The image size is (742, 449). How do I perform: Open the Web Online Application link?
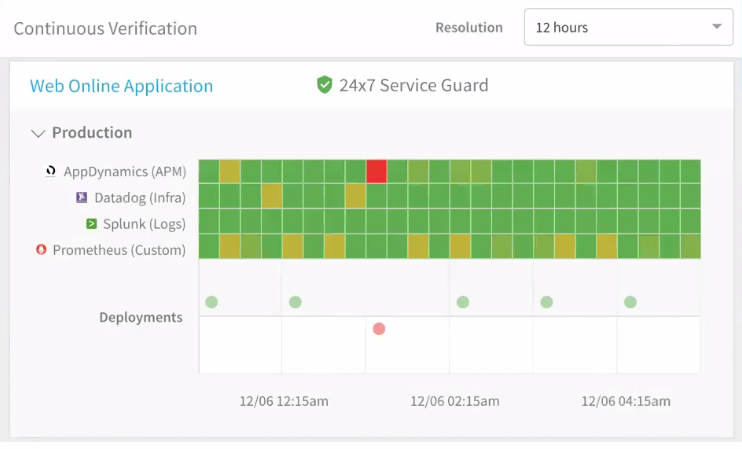[121, 86]
